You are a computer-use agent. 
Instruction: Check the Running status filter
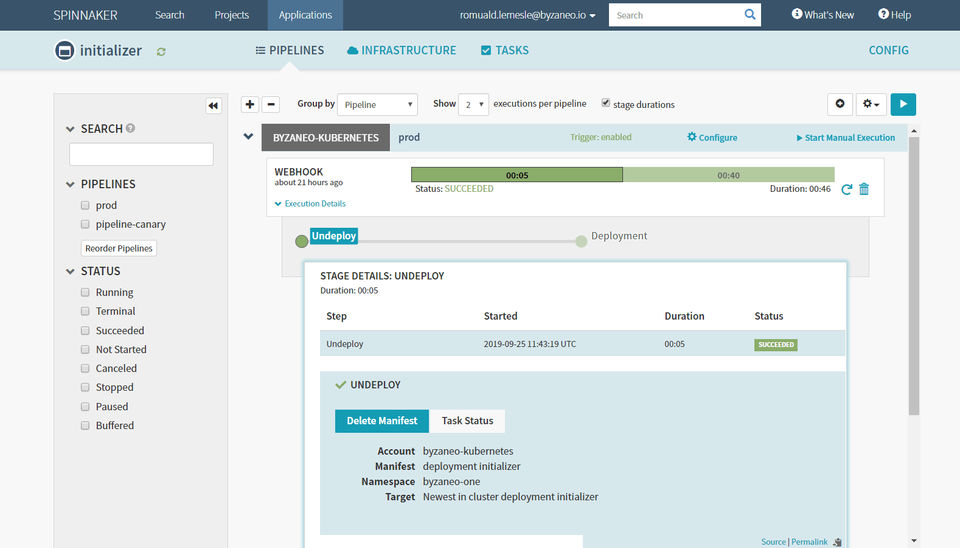(x=85, y=292)
